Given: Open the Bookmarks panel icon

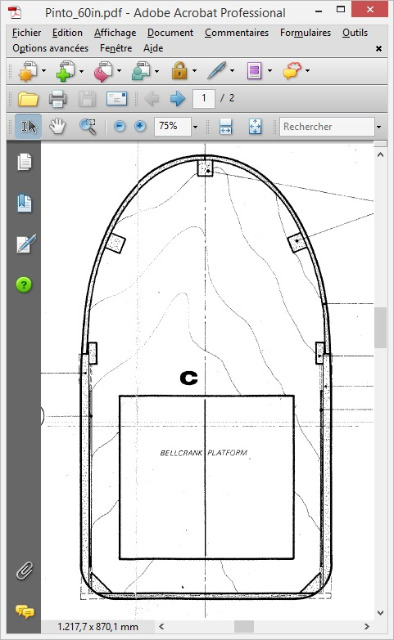Looking at the screenshot, I should [24, 203].
